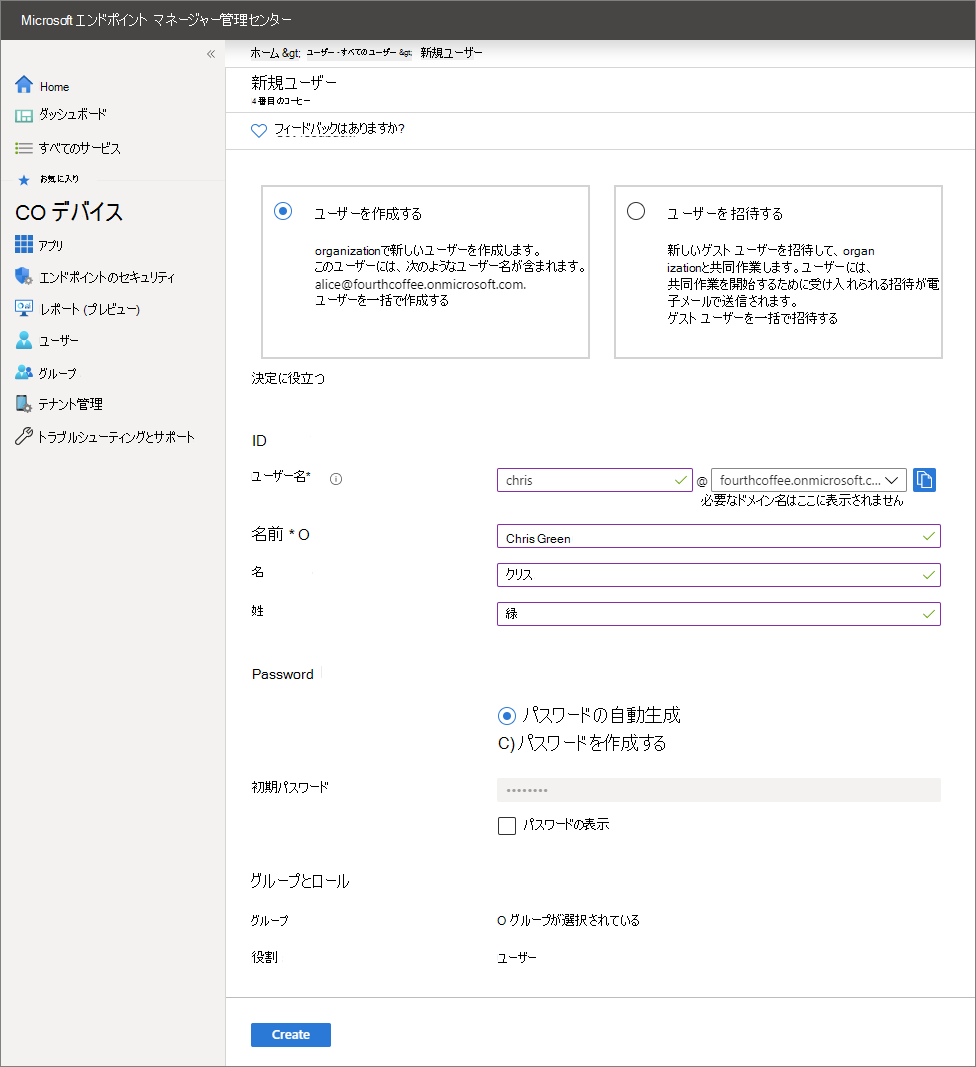Screen dimensions: 976x1067
Task: Click the ユーザー - すべてのユーザー breadcrumb link
Action: click(351, 52)
